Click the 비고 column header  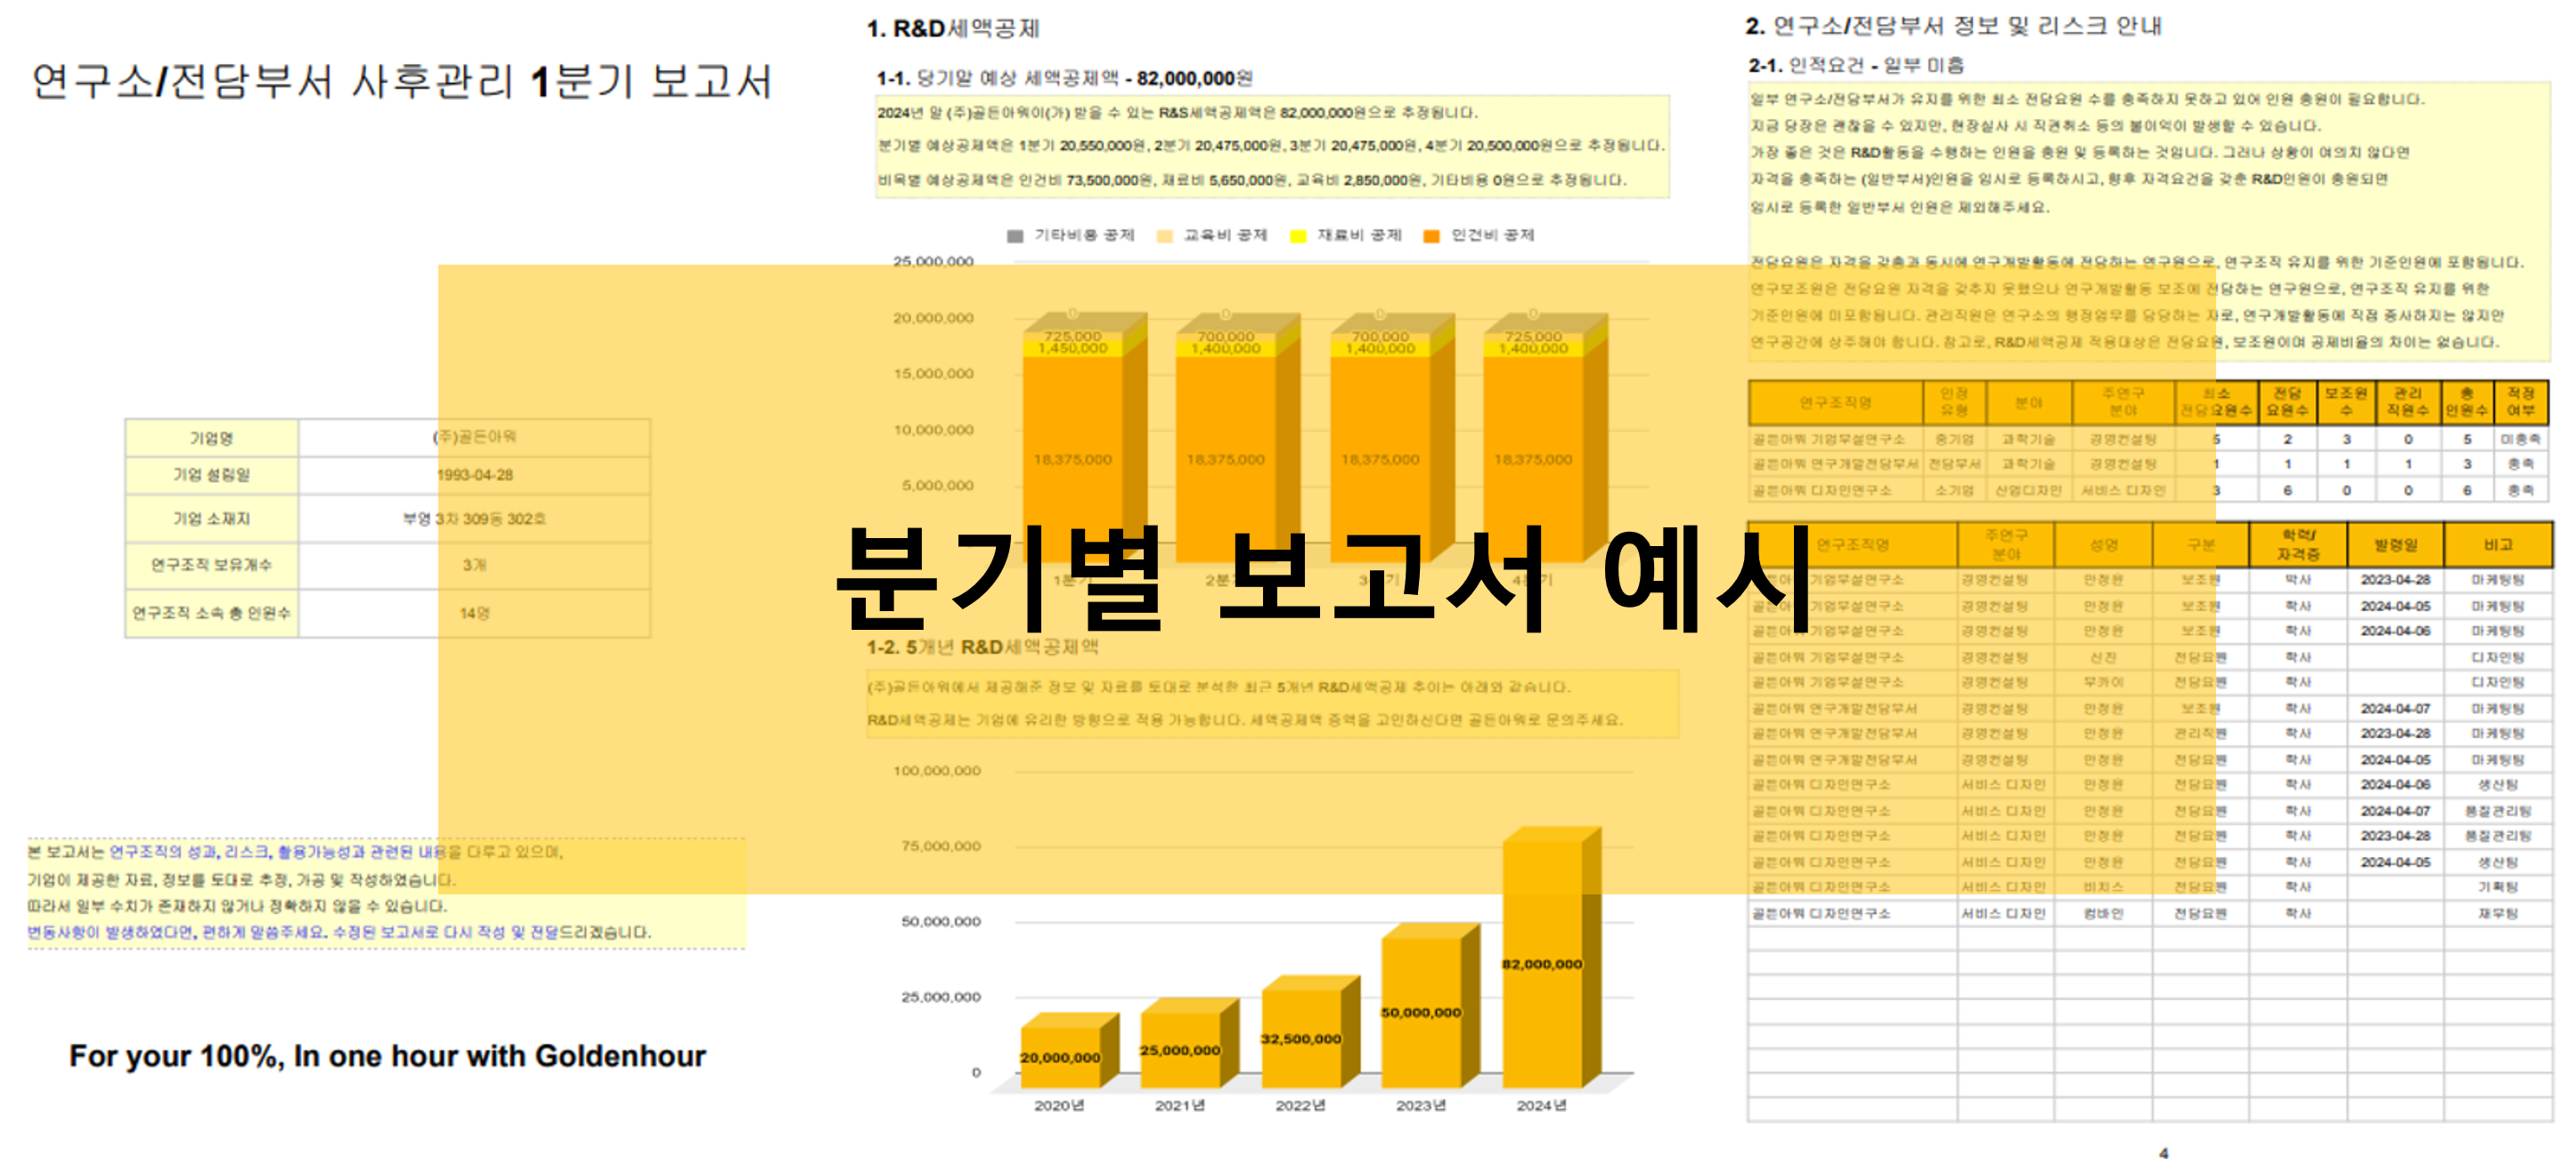coord(2497,545)
